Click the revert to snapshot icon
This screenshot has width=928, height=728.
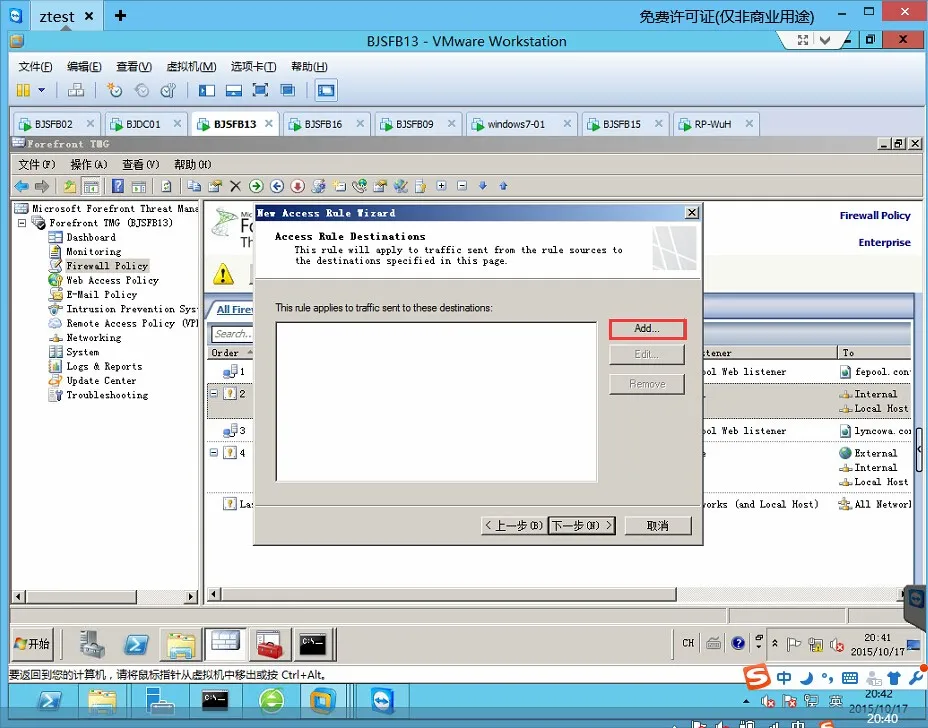point(141,90)
